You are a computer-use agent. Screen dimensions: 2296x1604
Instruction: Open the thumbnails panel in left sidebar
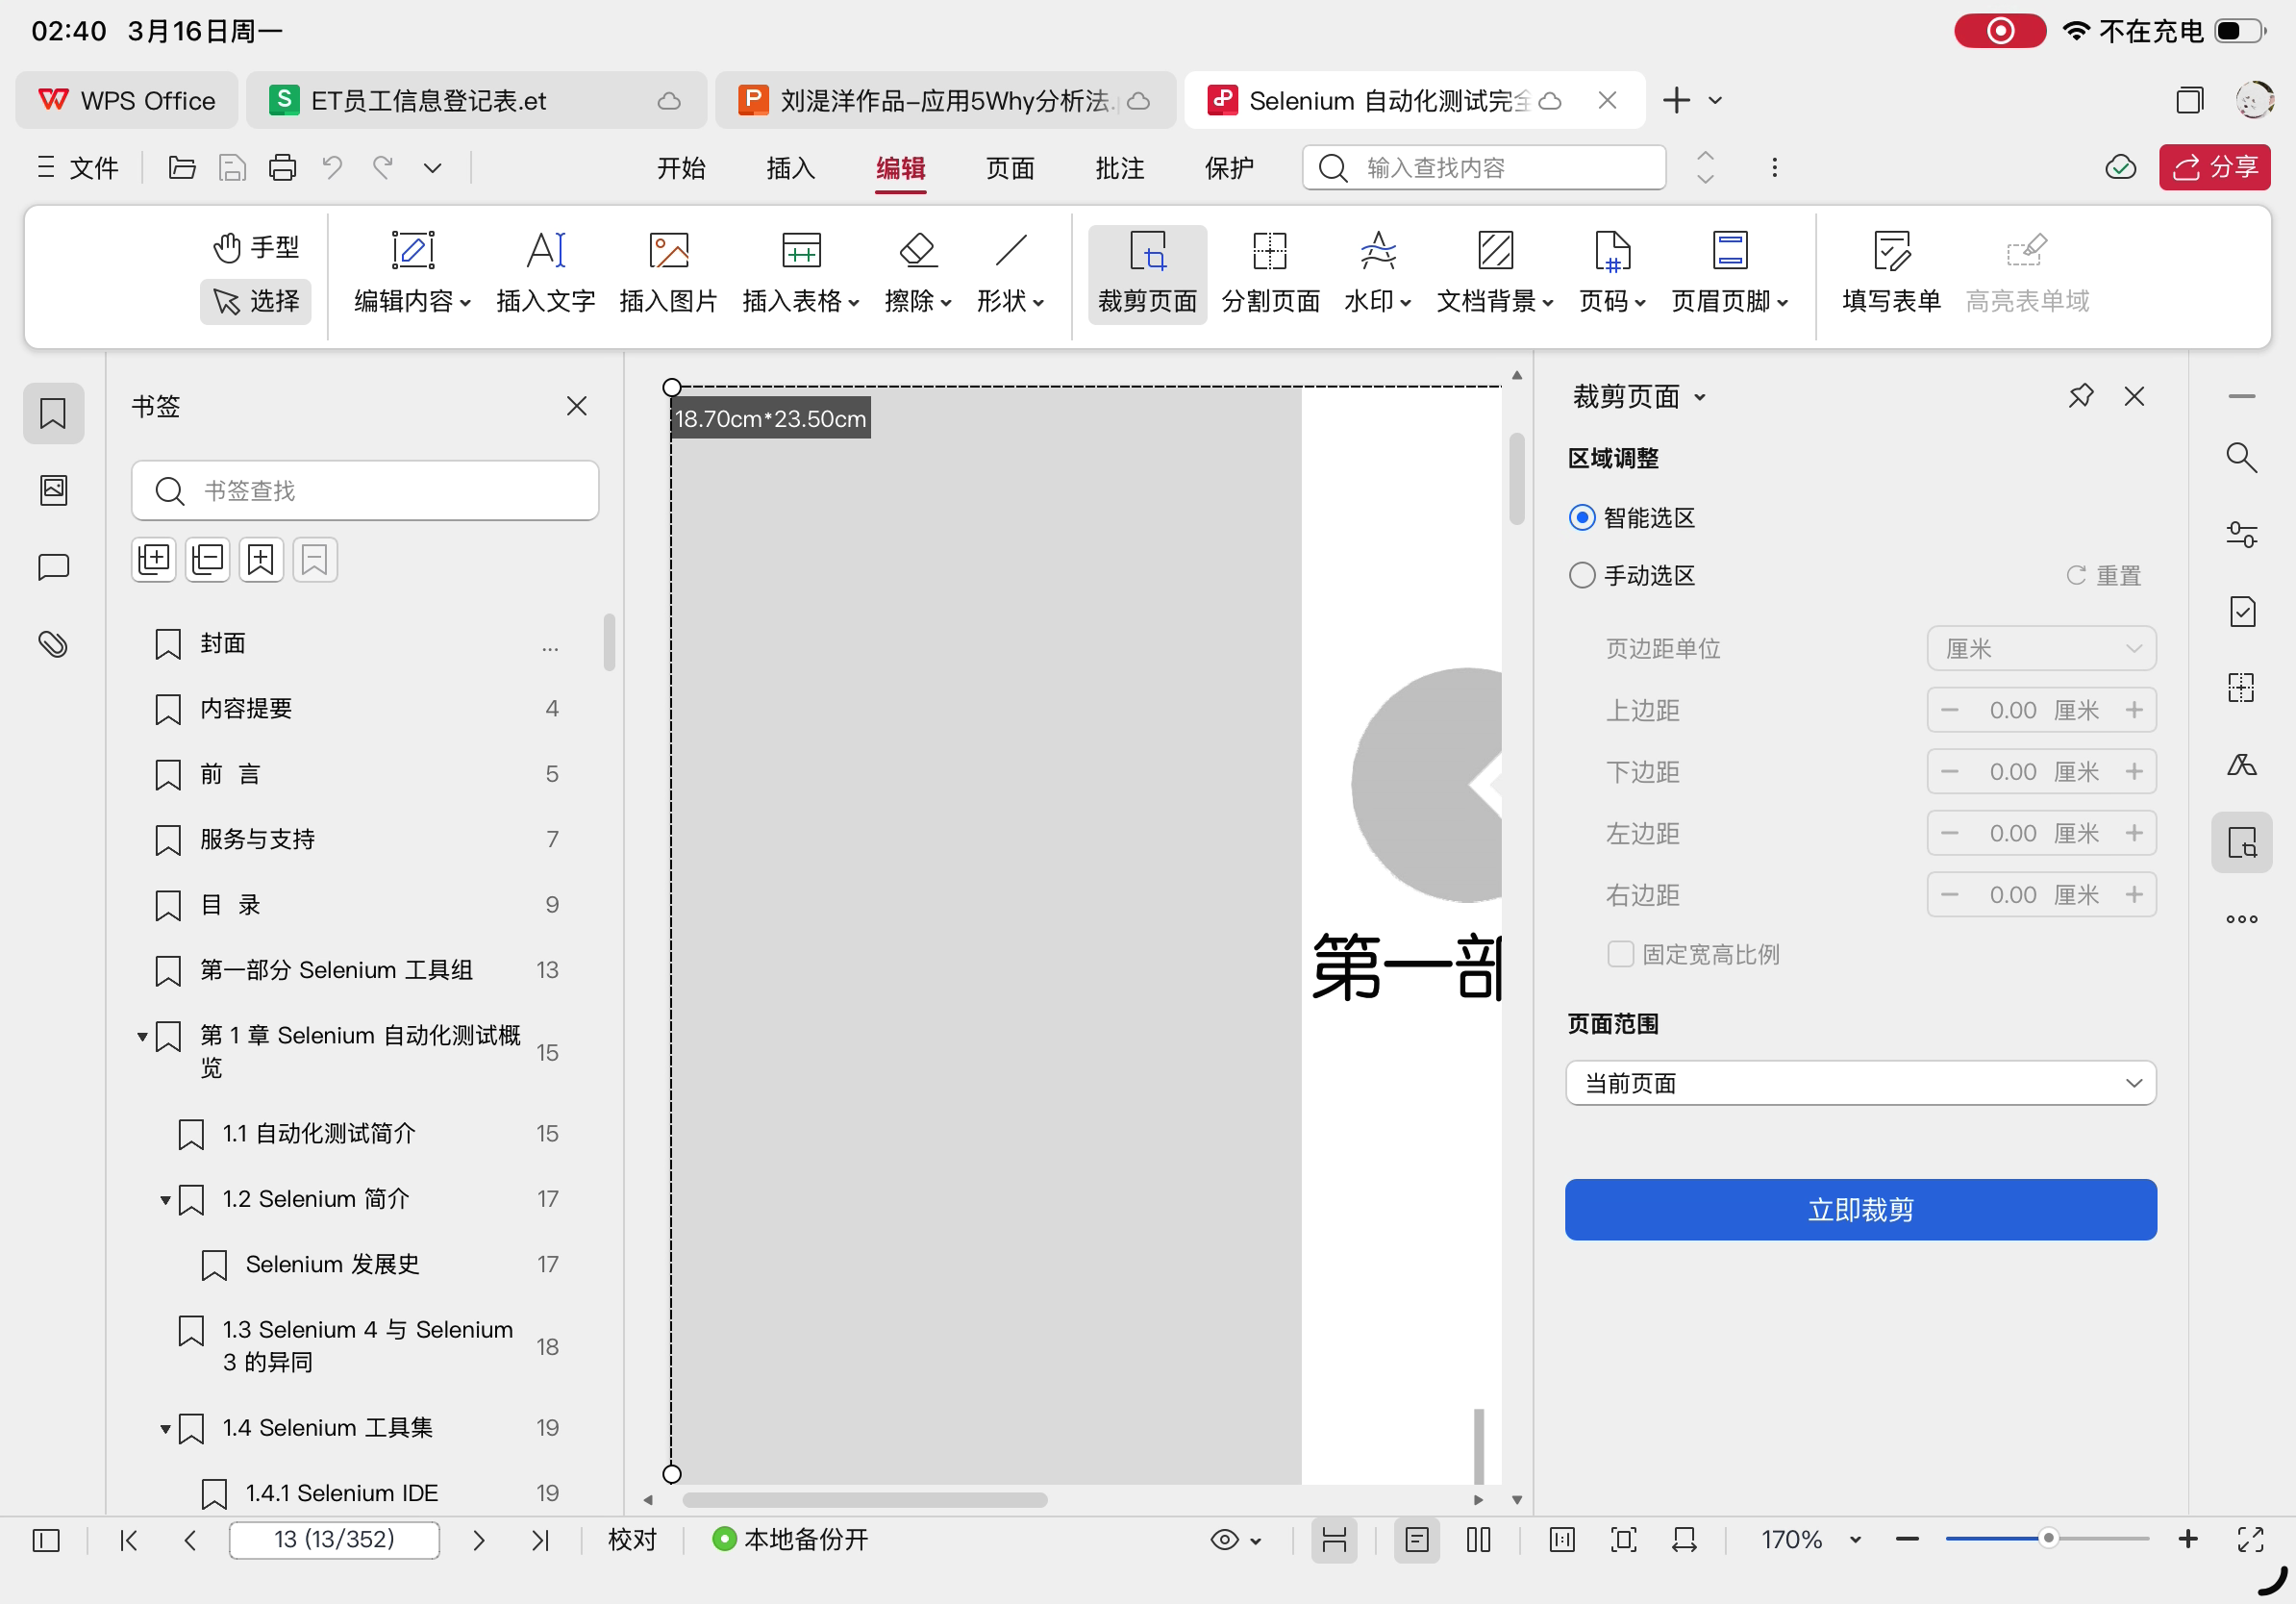(53, 490)
